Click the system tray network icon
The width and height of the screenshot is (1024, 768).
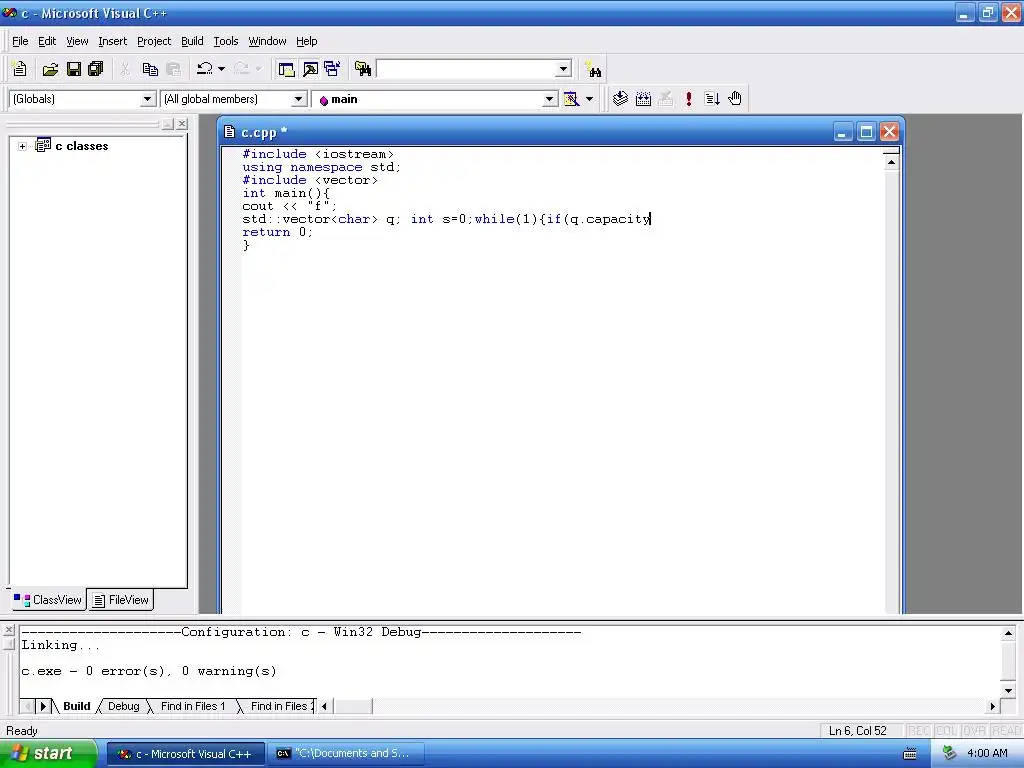950,753
